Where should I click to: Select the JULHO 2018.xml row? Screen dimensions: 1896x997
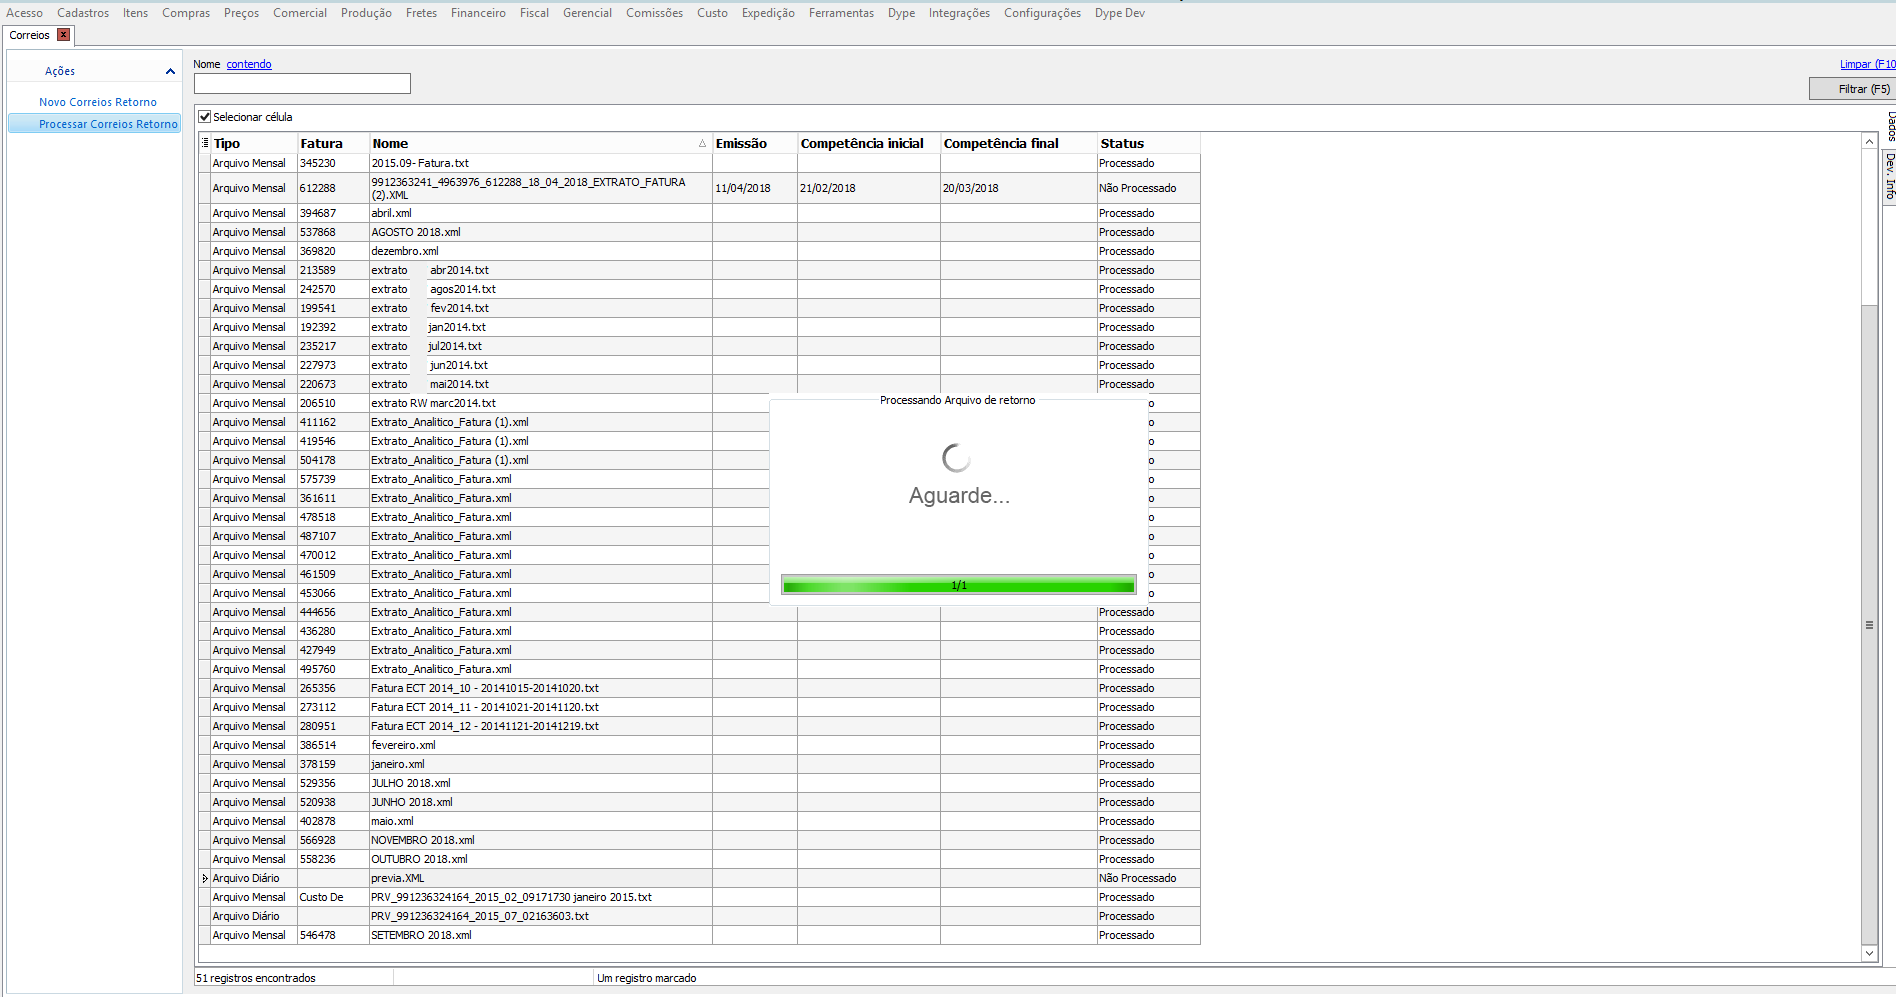click(x=700, y=783)
